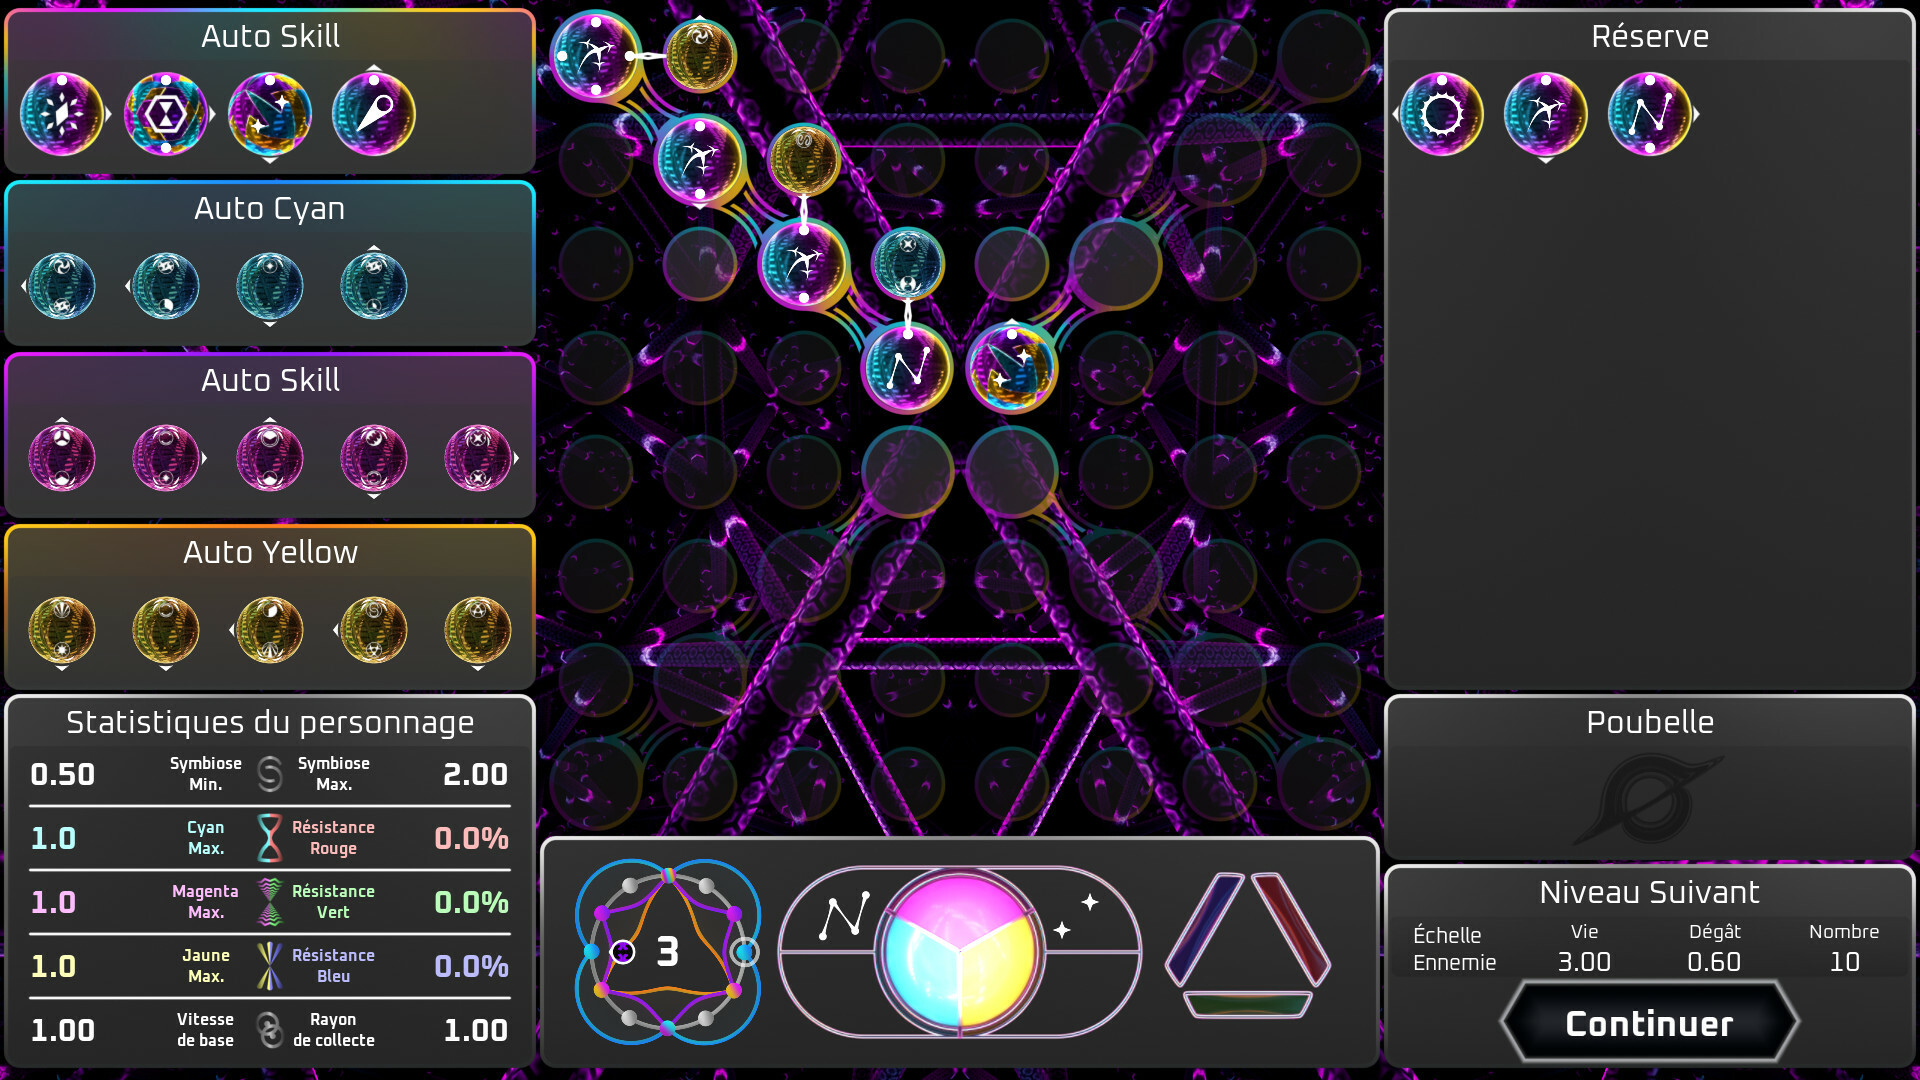Click the needle pin orb in Auto Skill
This screenshot has height=1080, width=1920.
point(373,113)
